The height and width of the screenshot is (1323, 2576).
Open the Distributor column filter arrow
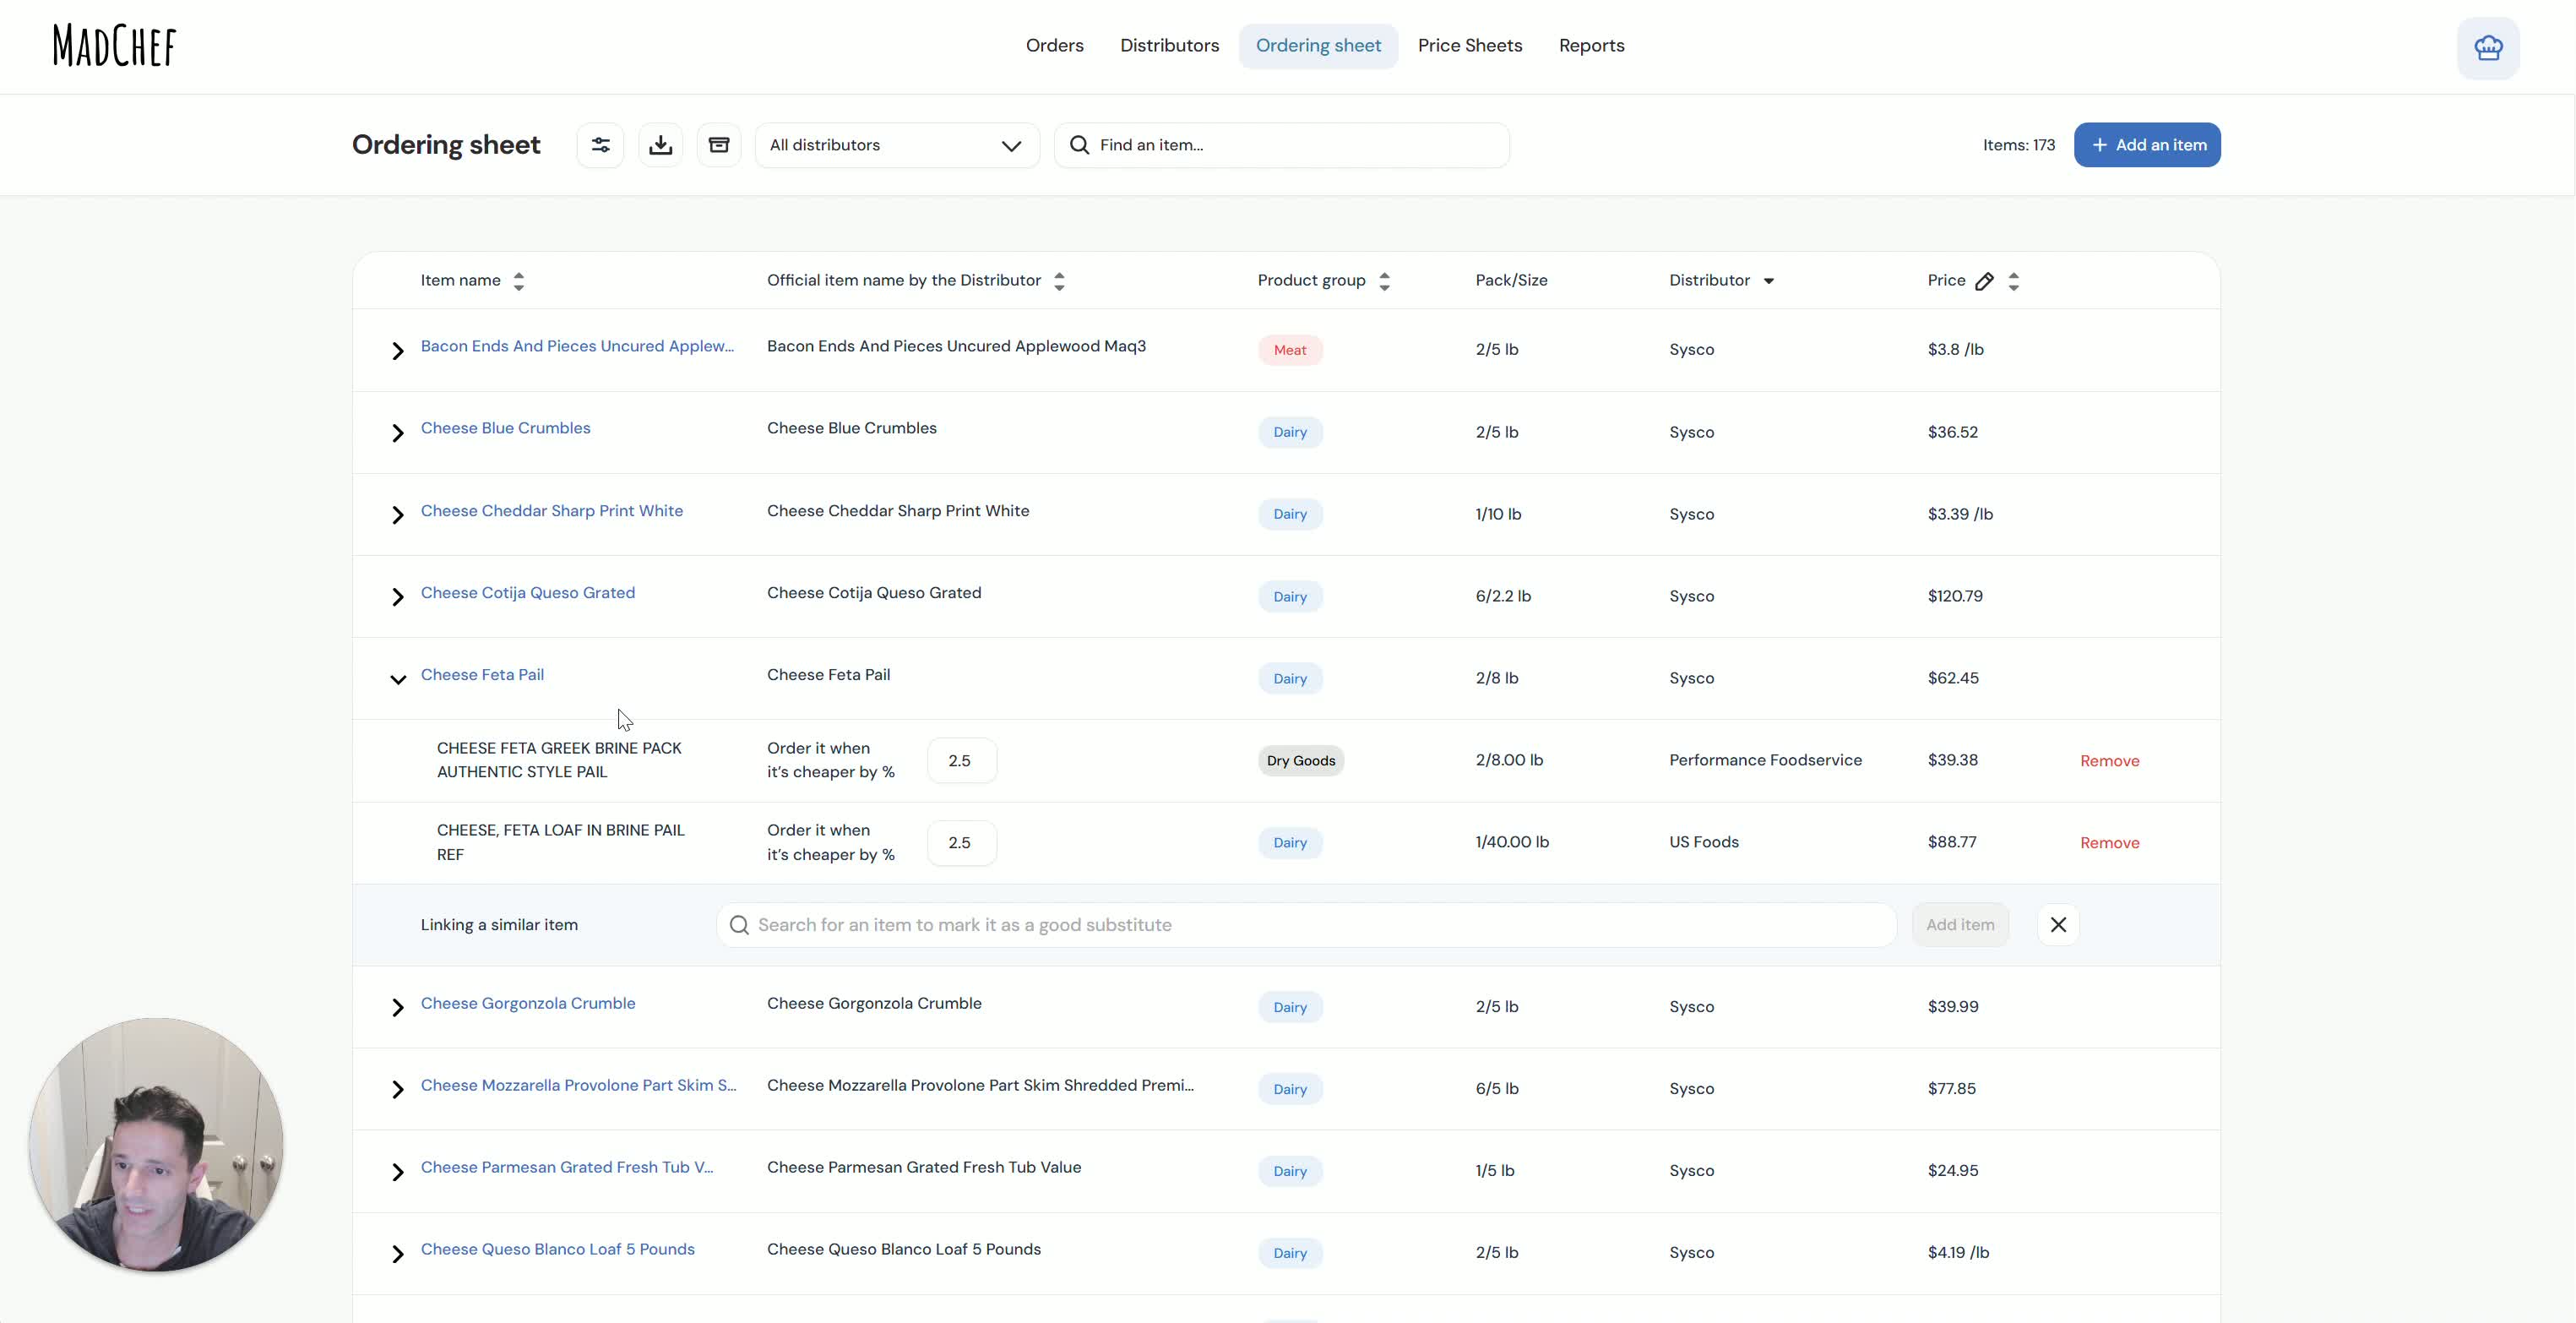(x=1769, y=281)
